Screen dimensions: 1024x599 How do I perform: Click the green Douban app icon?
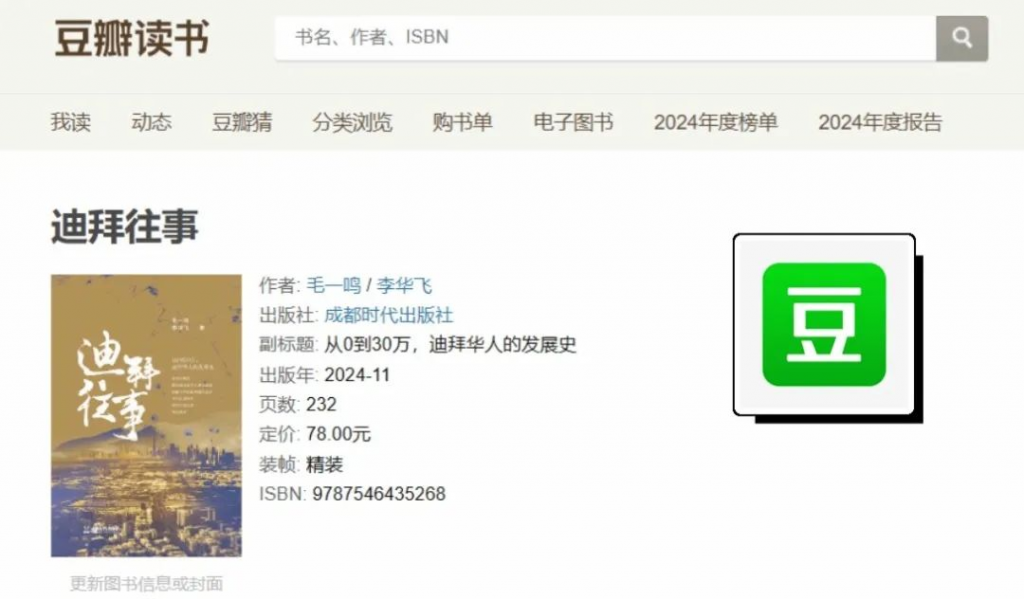pos(823,325)
